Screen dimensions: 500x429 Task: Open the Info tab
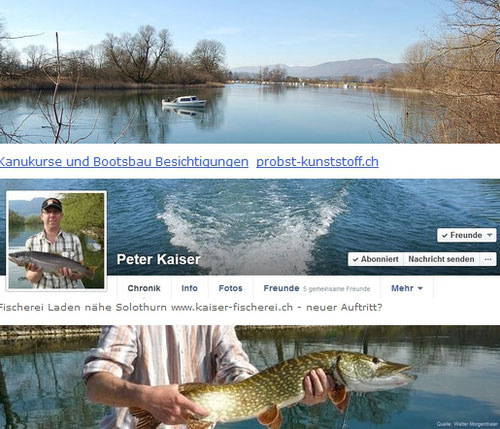pos(189,288)
